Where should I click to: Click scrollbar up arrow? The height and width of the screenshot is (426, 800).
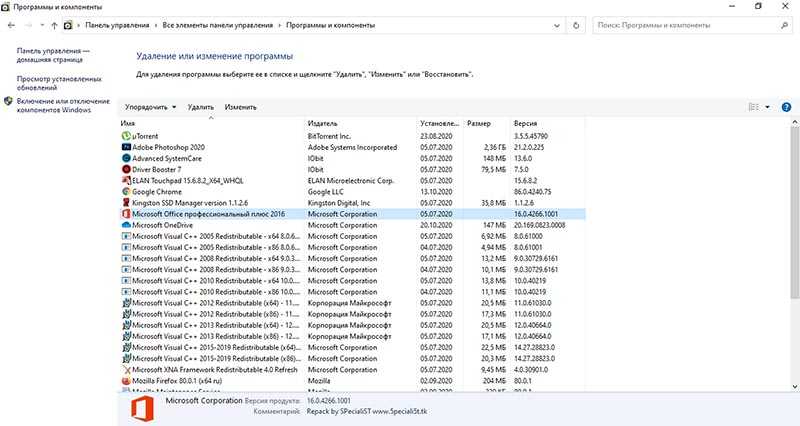(x=795, y=122)
